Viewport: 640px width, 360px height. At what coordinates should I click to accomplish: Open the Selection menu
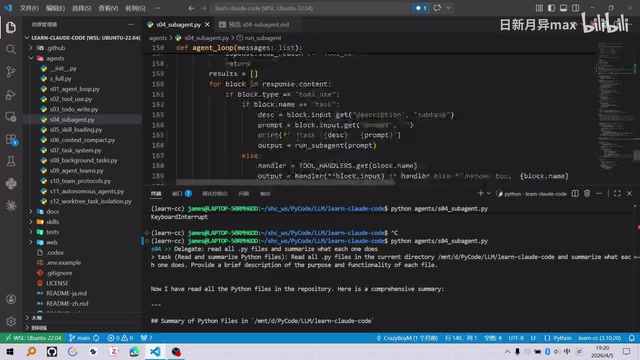(x=81, y=8)
